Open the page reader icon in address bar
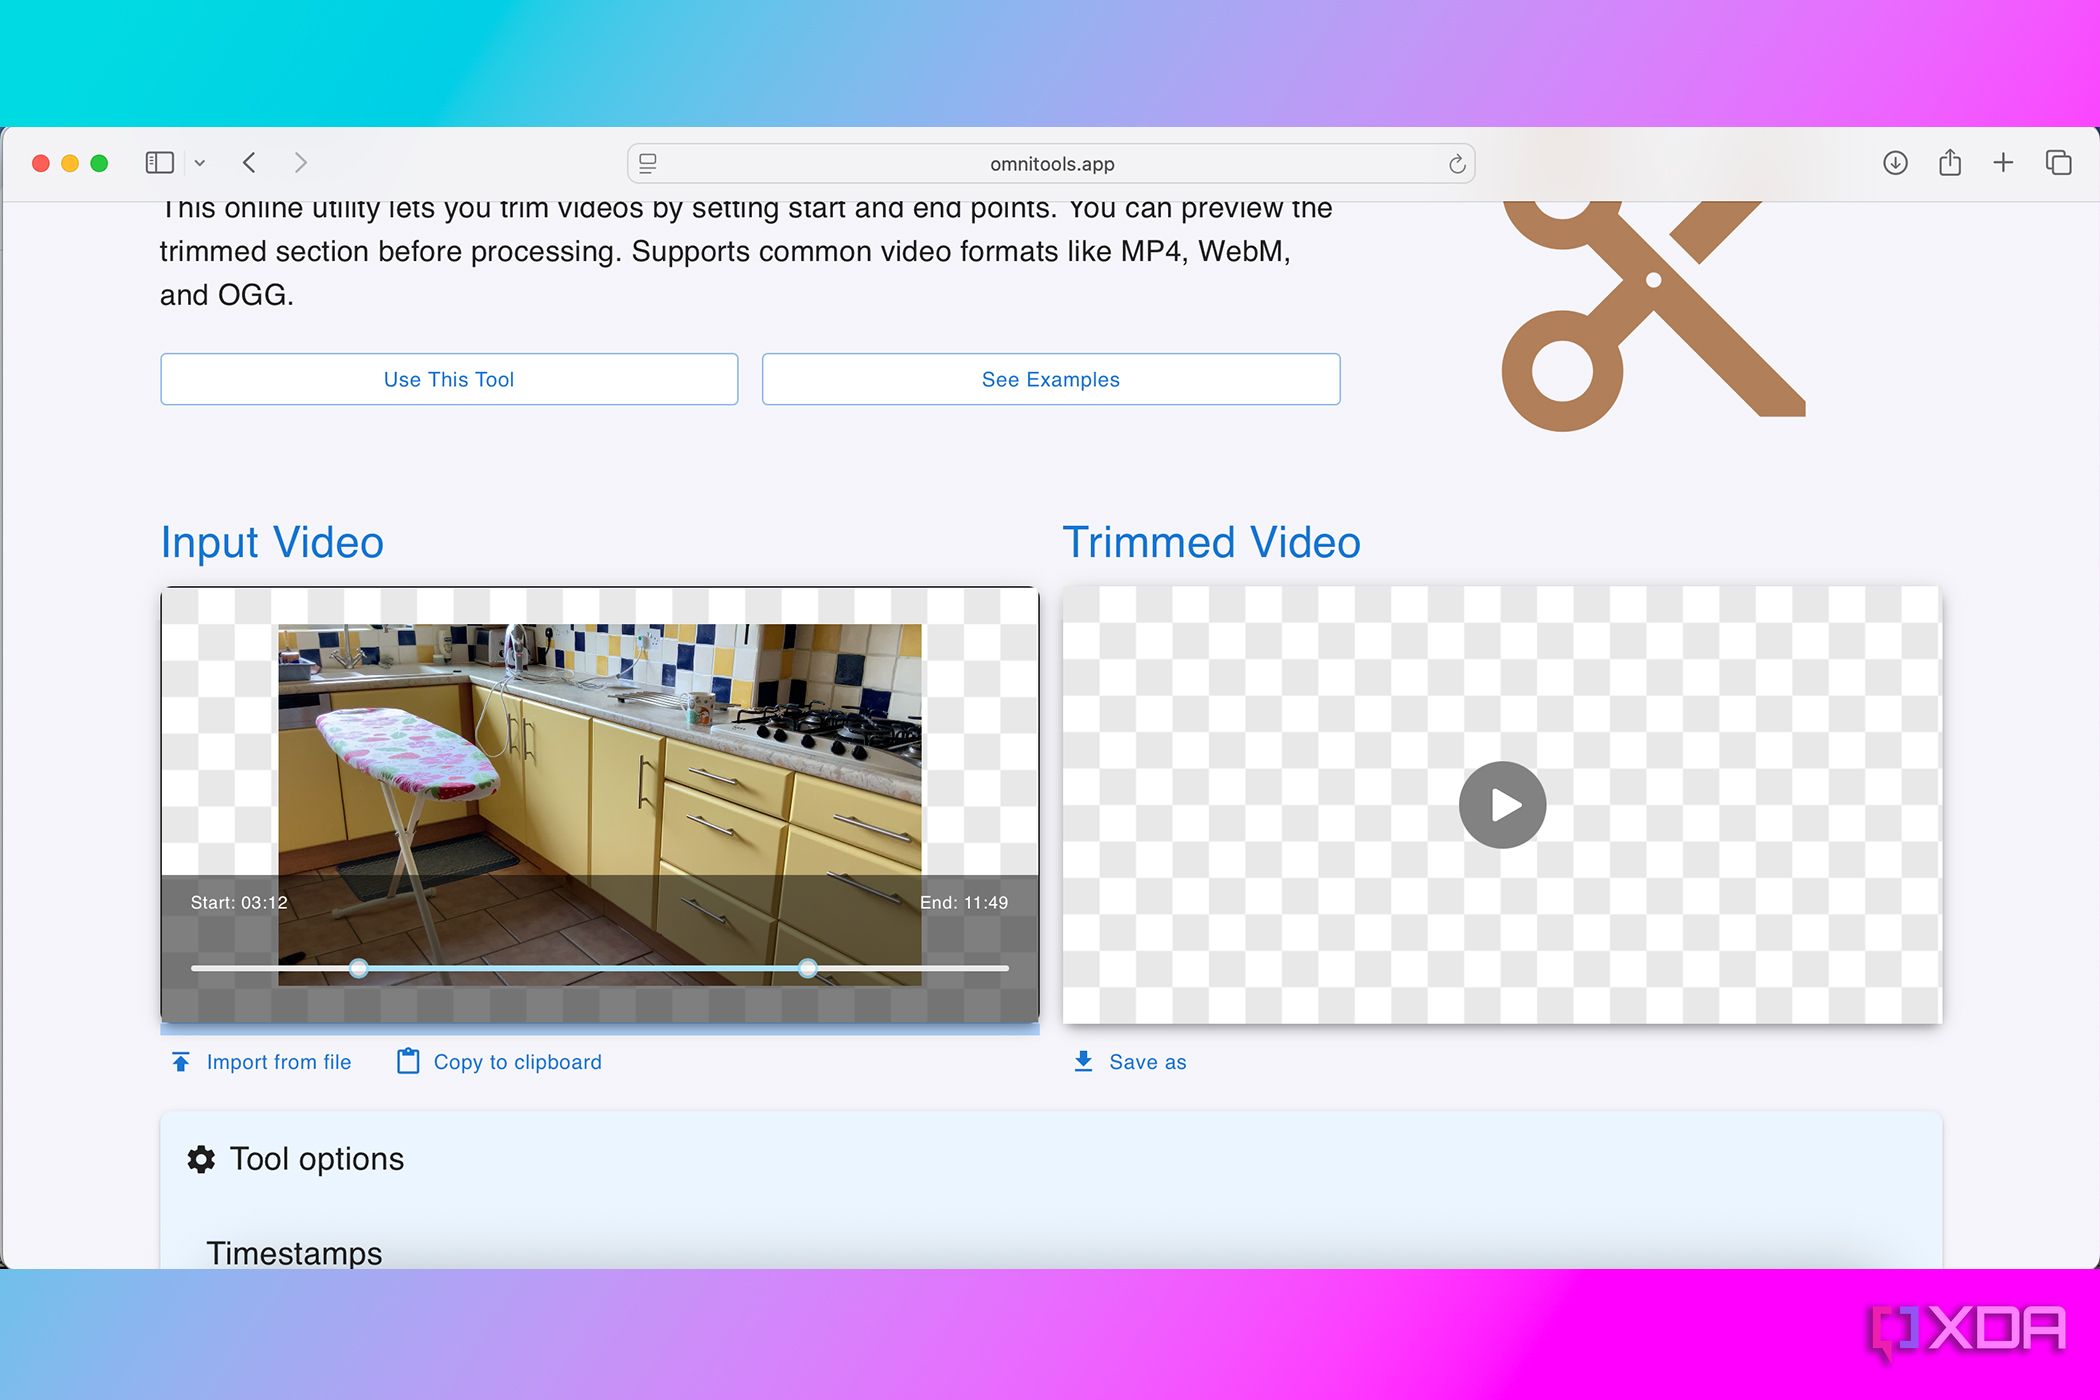 648,163
